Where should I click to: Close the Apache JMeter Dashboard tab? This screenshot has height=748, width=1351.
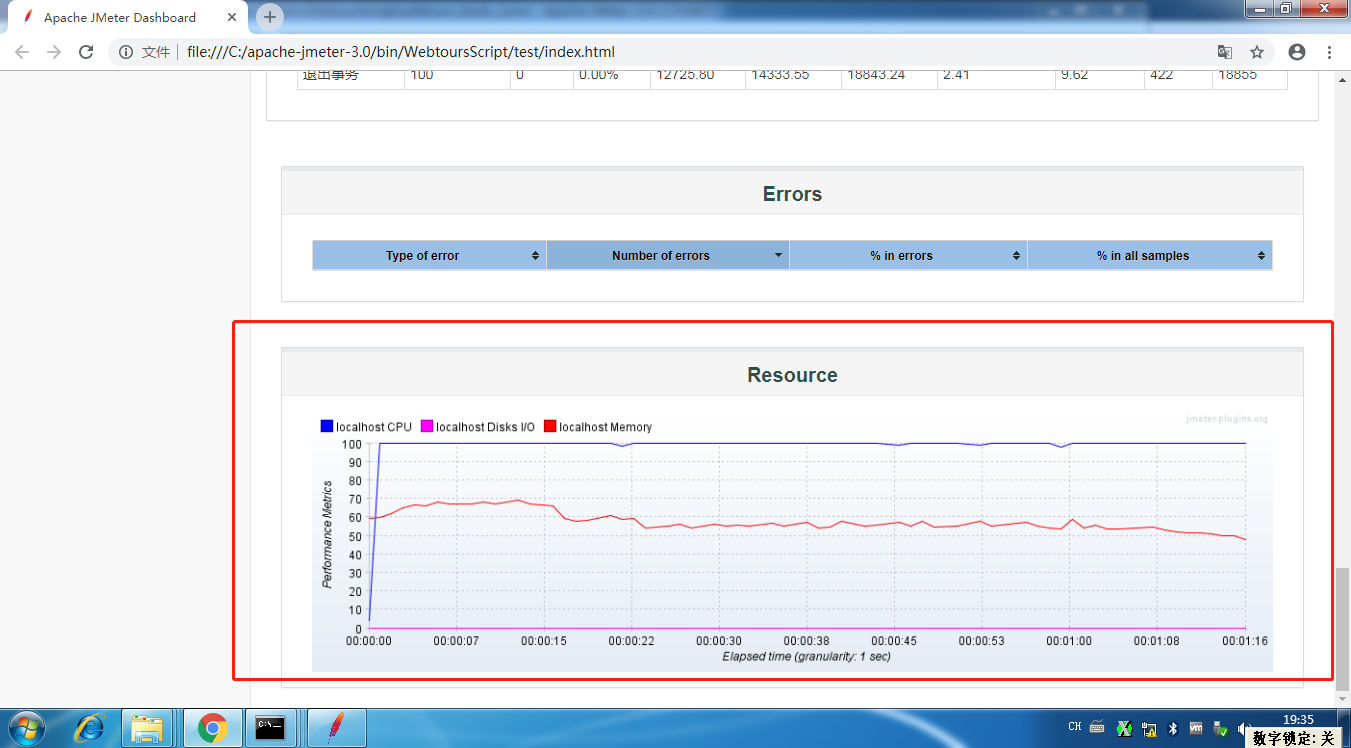tap(232, 17)
